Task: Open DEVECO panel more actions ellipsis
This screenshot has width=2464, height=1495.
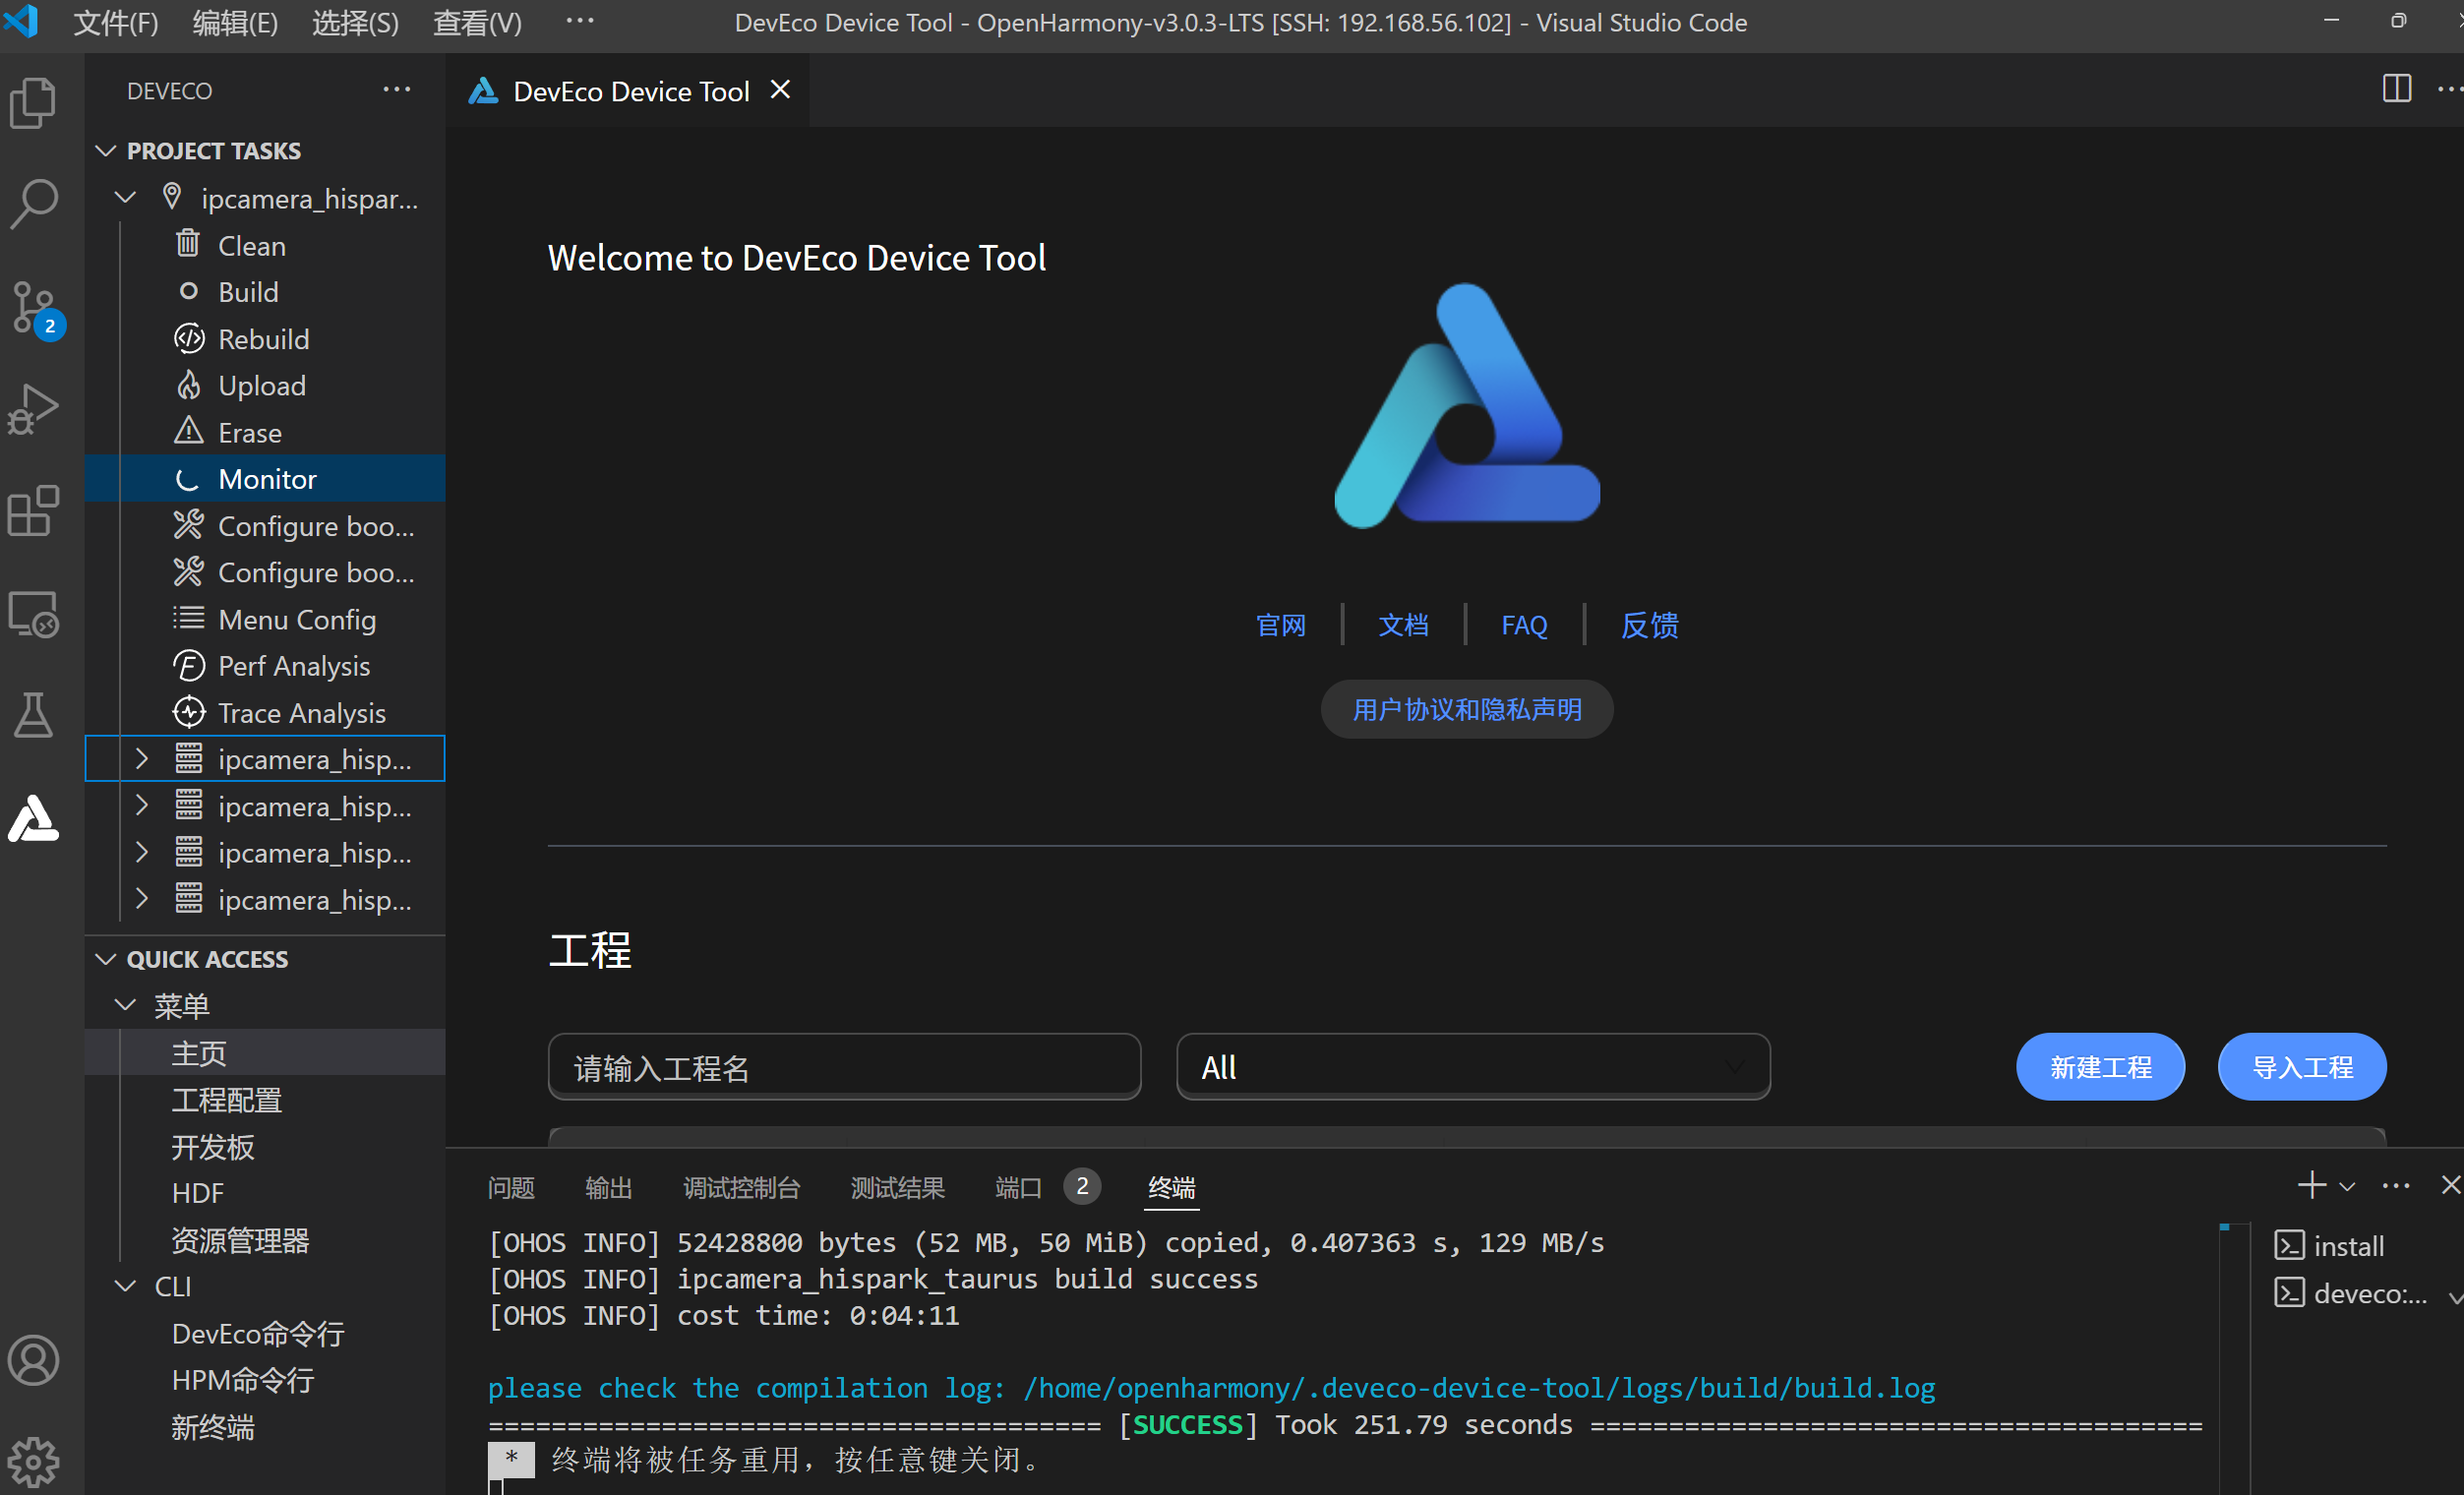Action: 397,90
